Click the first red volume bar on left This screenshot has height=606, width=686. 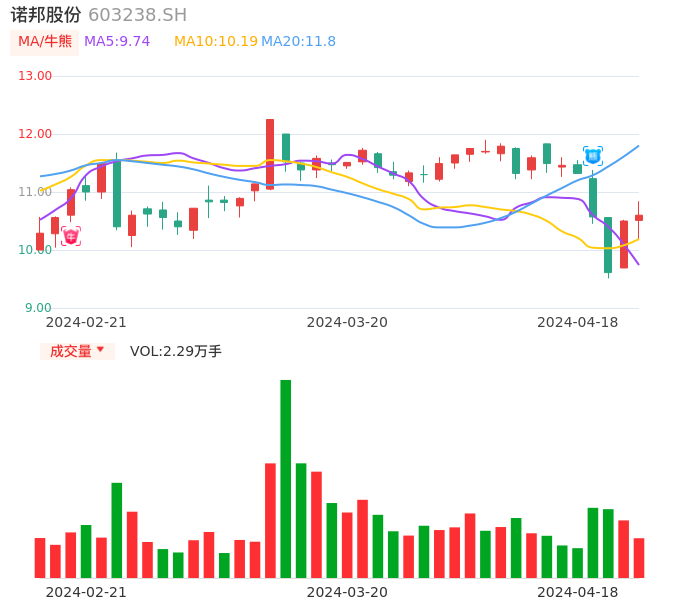click(40, 557)
